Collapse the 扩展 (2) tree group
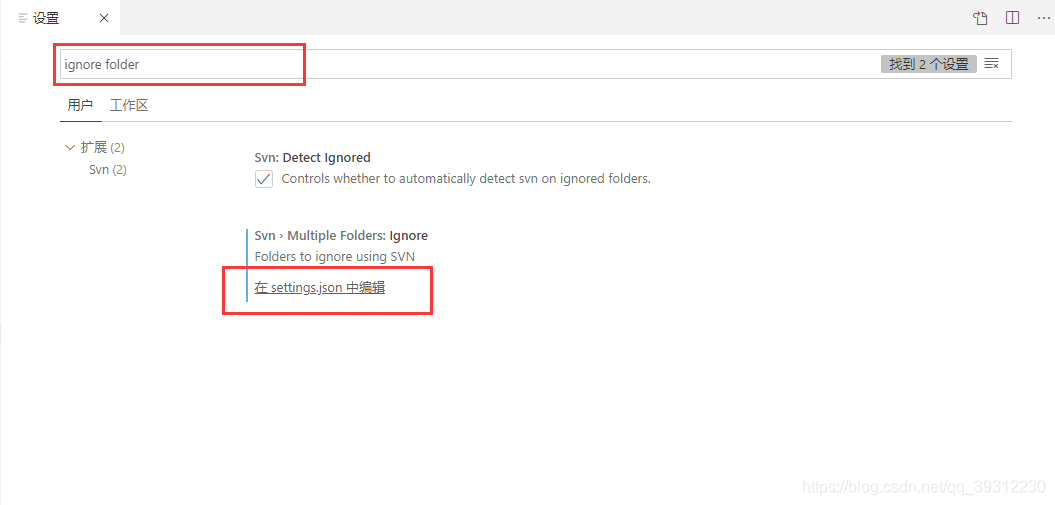Screen dimensions: 1055x505 click(x=69, y=147)
